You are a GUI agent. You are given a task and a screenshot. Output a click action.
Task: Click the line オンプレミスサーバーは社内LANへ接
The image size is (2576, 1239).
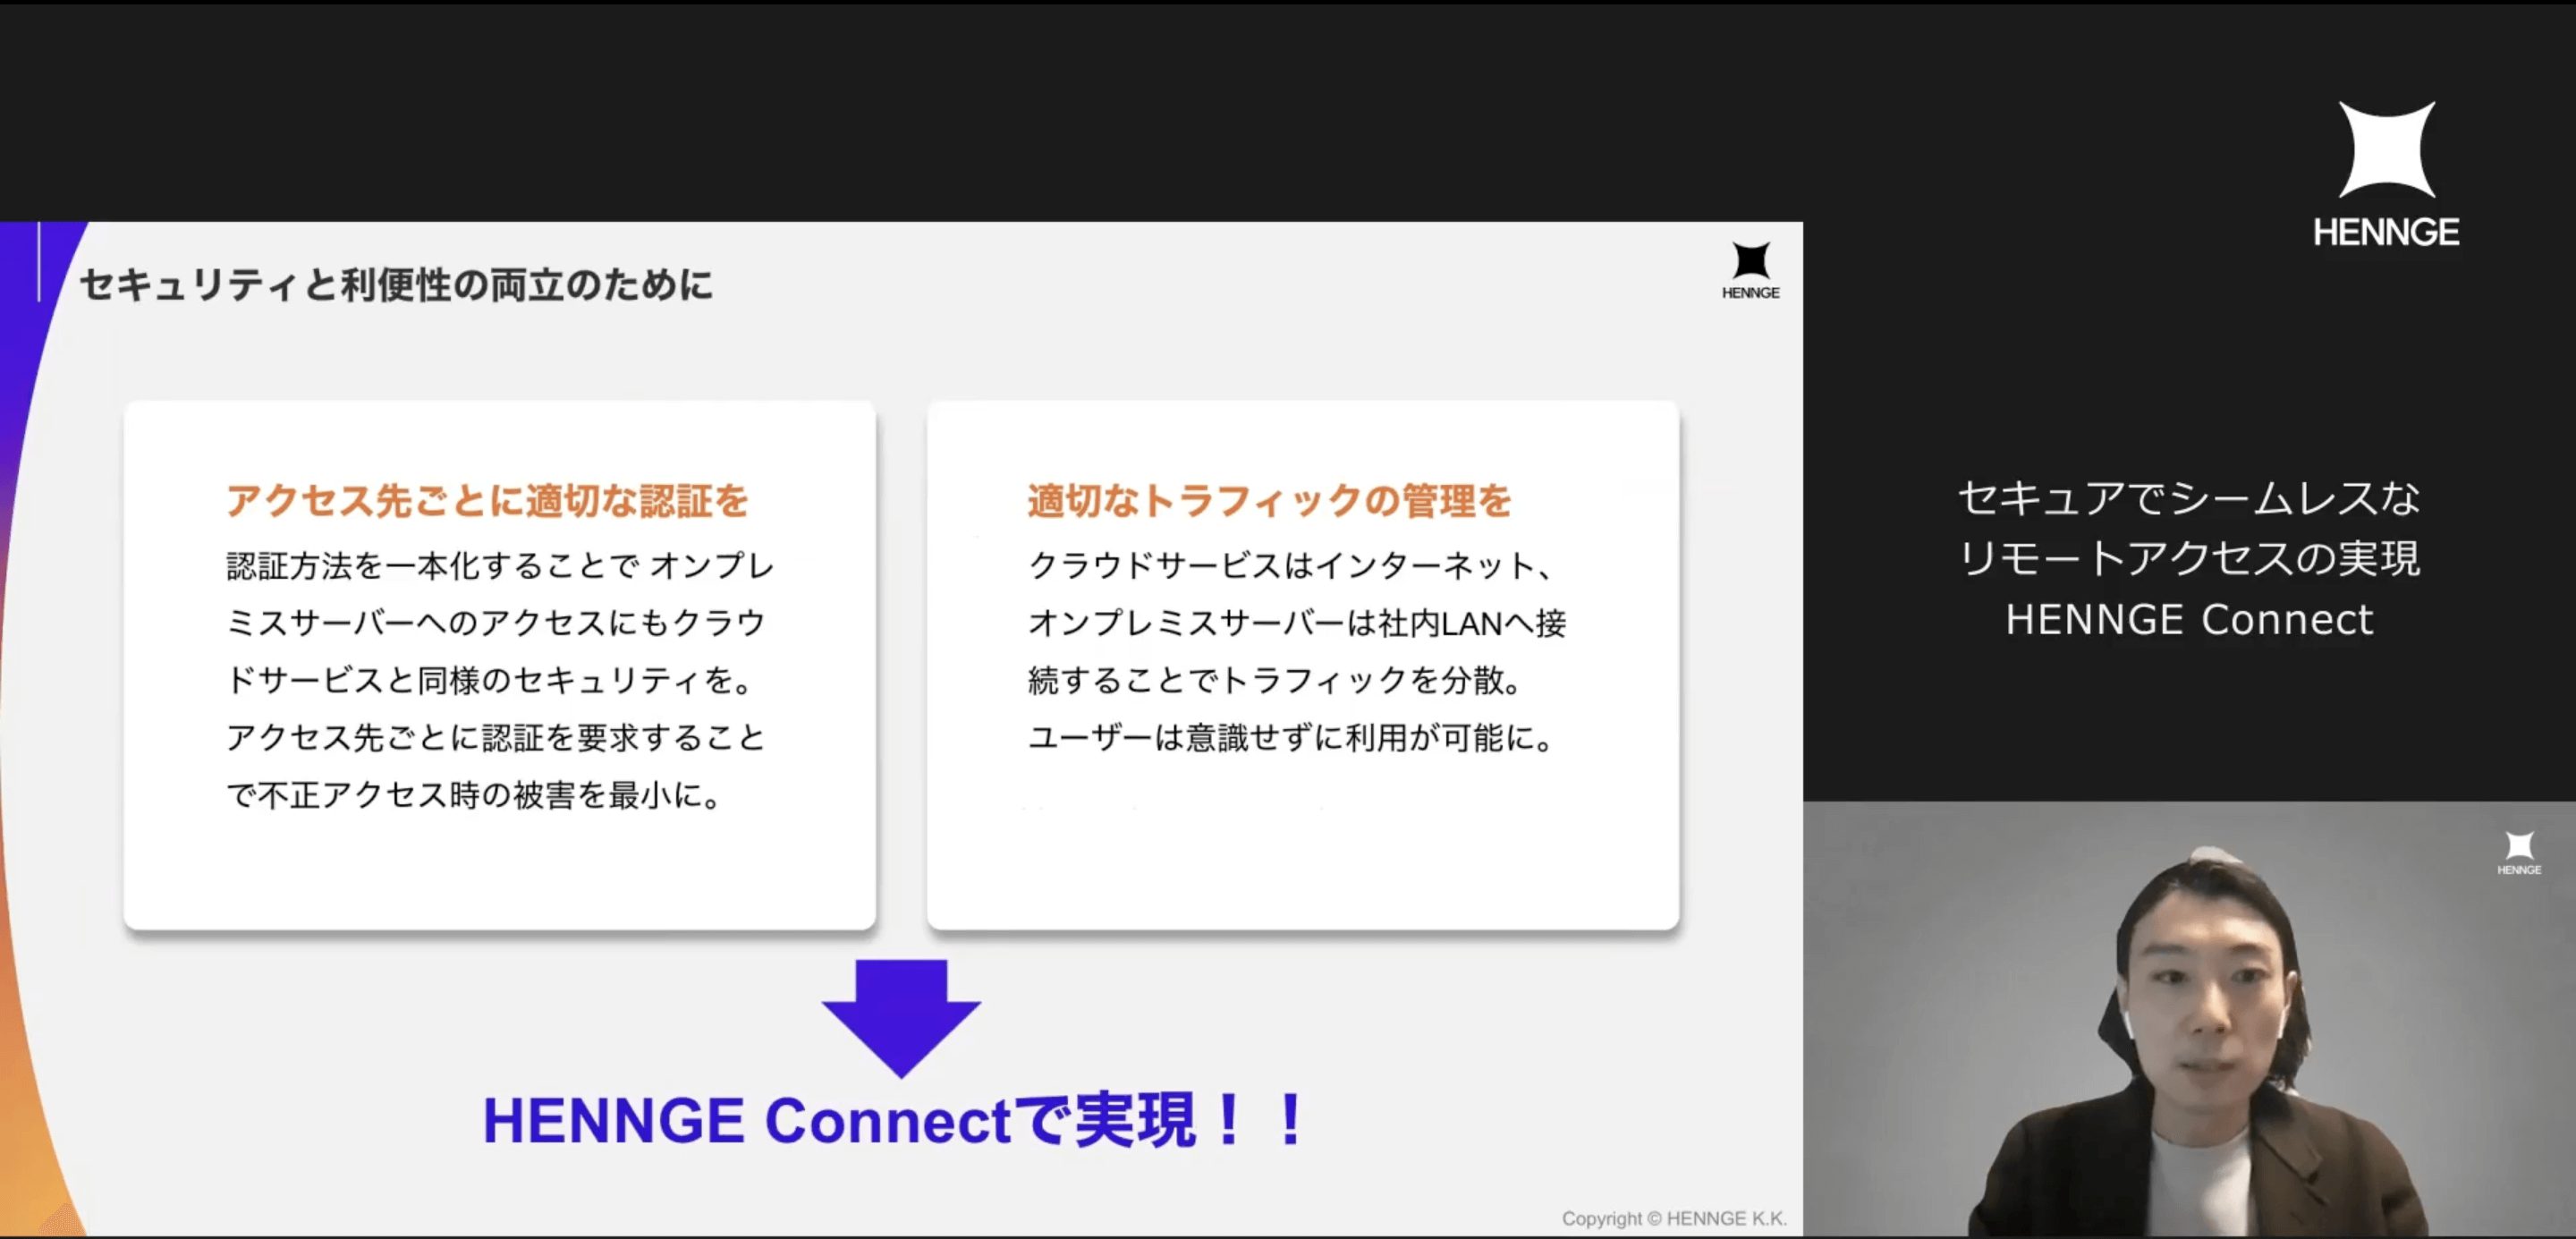[1297, 623]
